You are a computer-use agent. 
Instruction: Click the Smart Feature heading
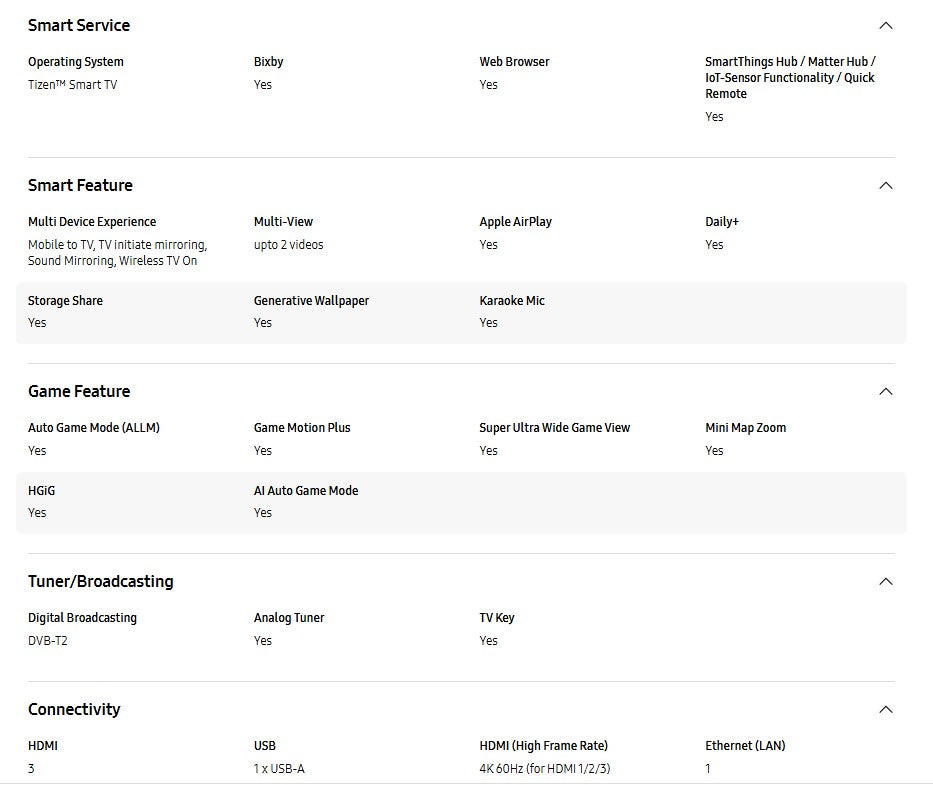(x=80, y=185)
